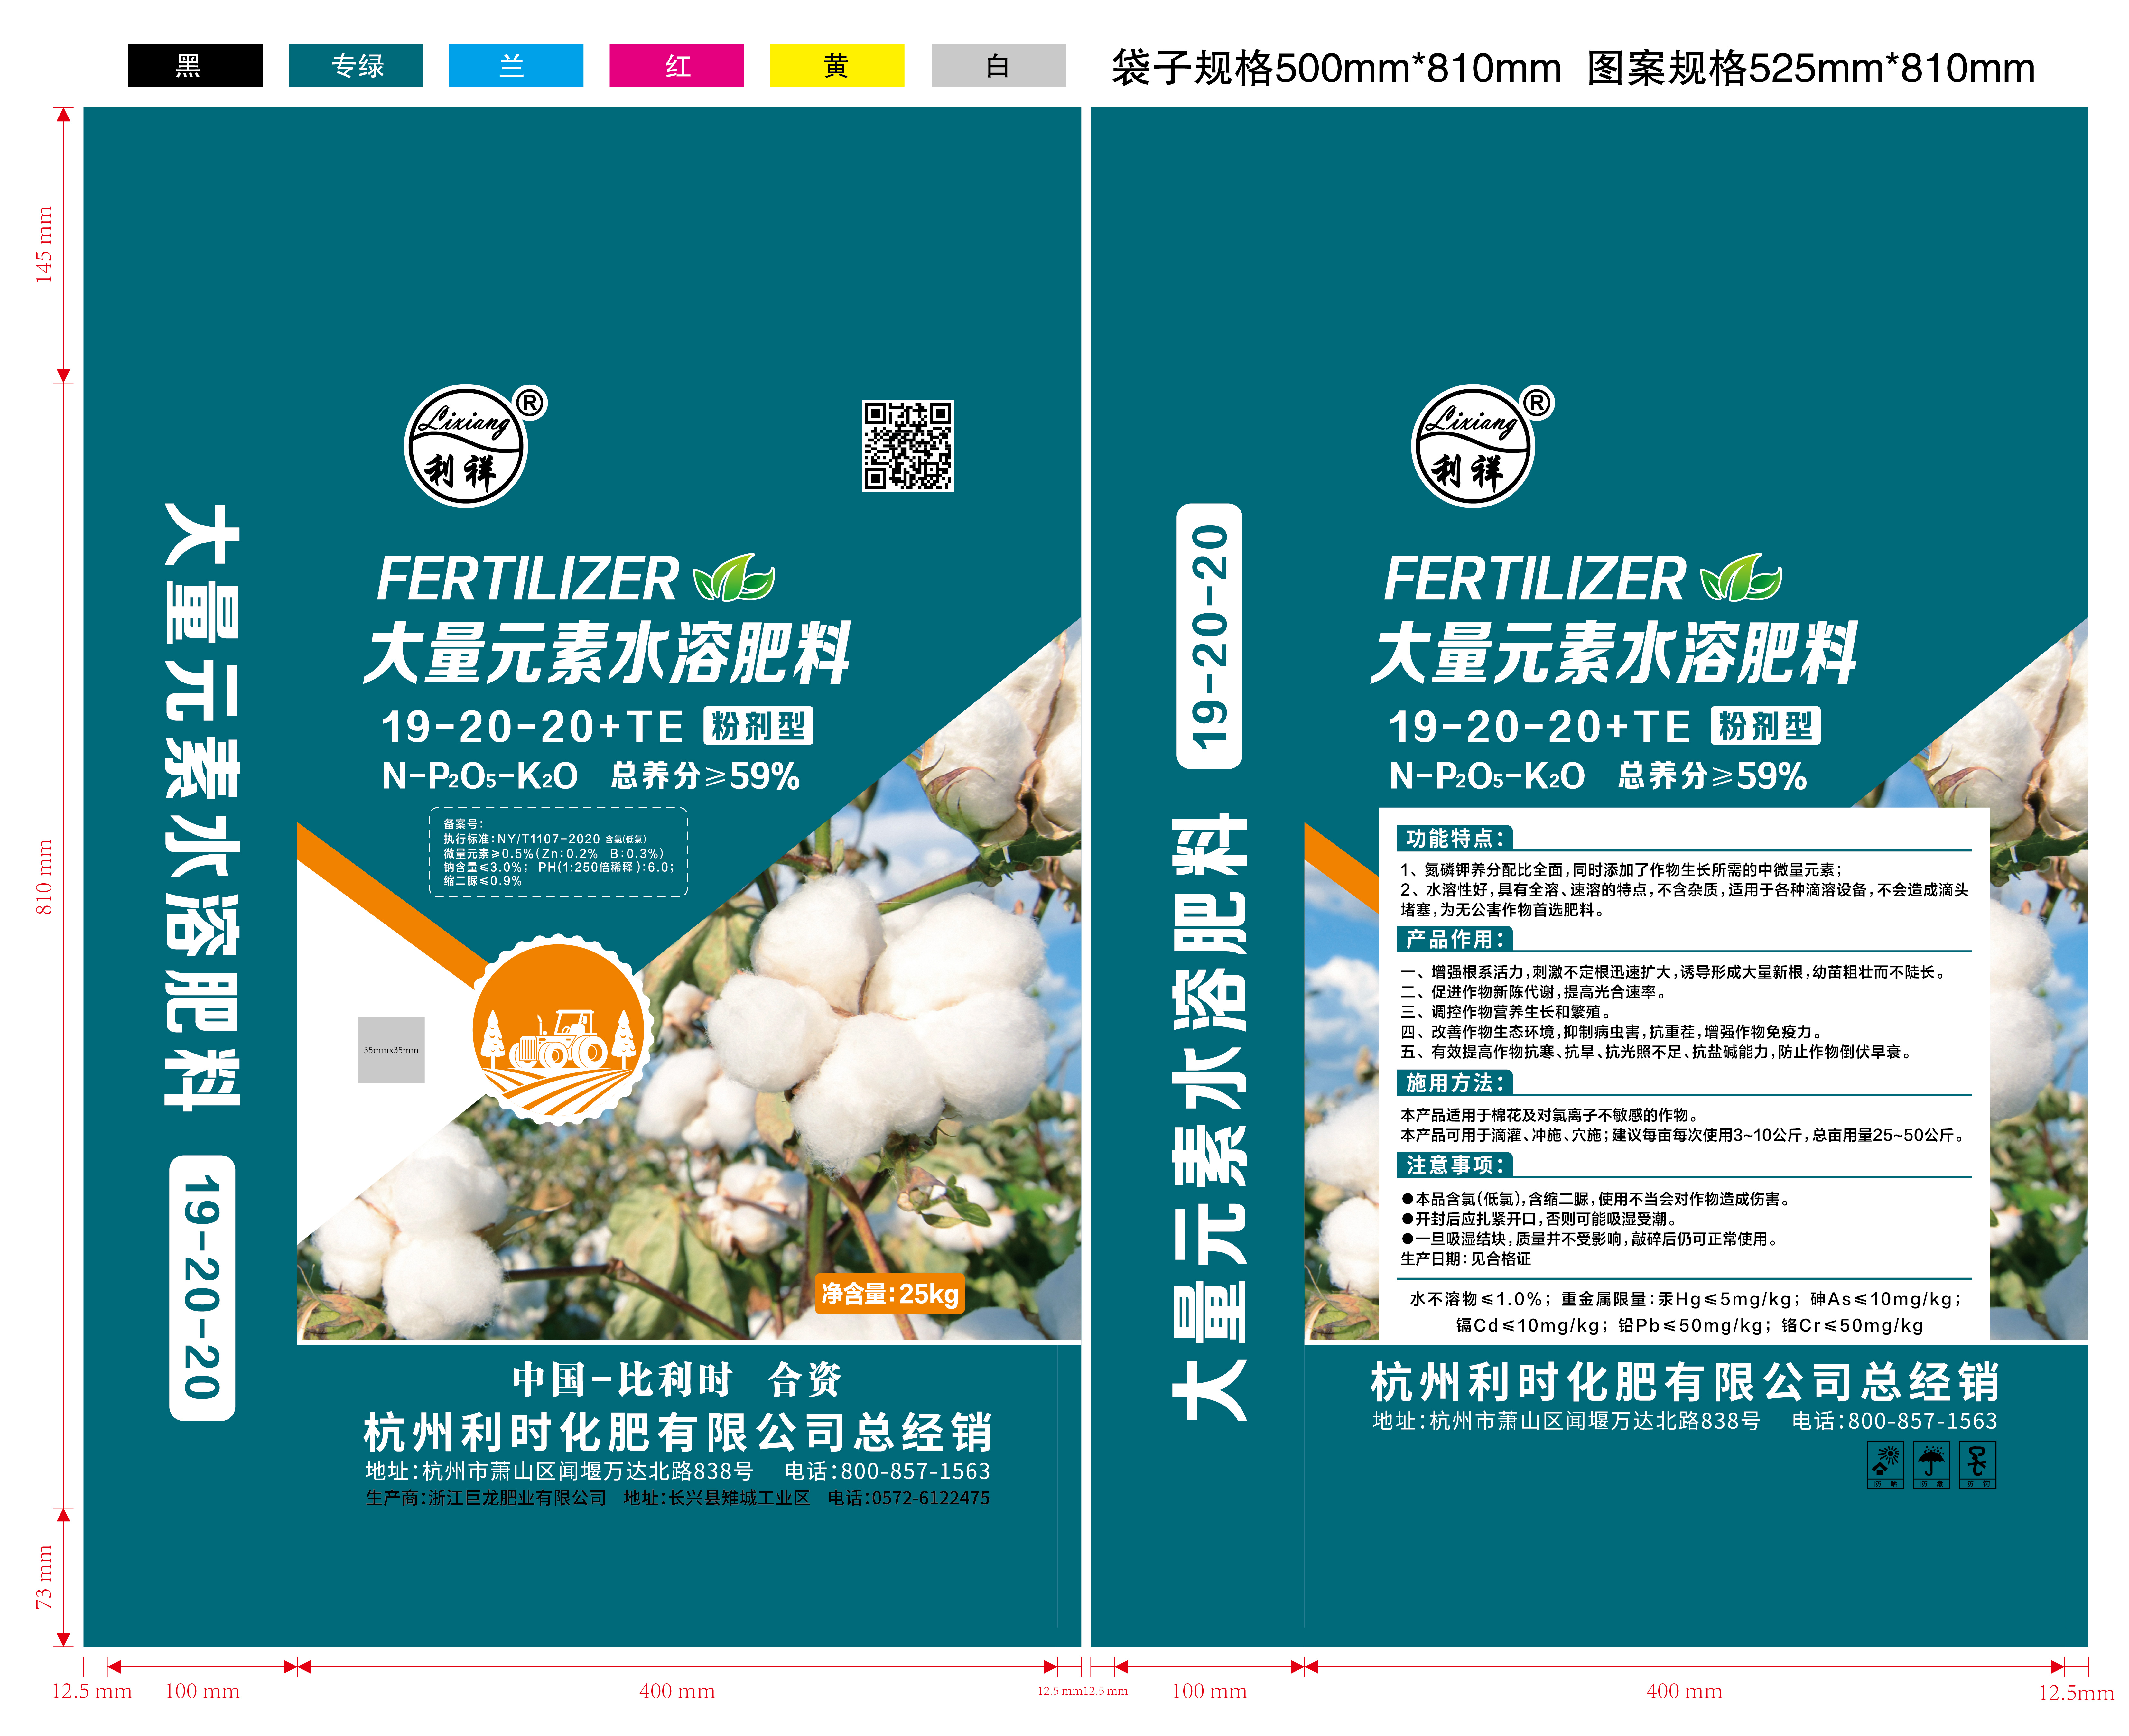
Task: Click the vertical 19-20-20 pill on right face
Action: pos(1209,636)
